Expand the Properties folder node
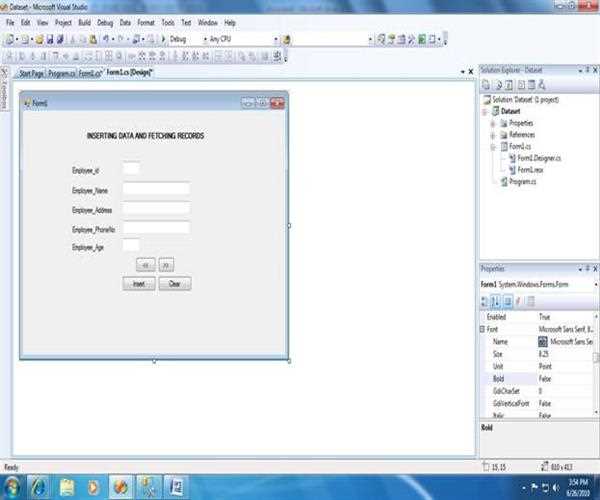The width and height of the screenshot is (600, 500). point(492,123)
